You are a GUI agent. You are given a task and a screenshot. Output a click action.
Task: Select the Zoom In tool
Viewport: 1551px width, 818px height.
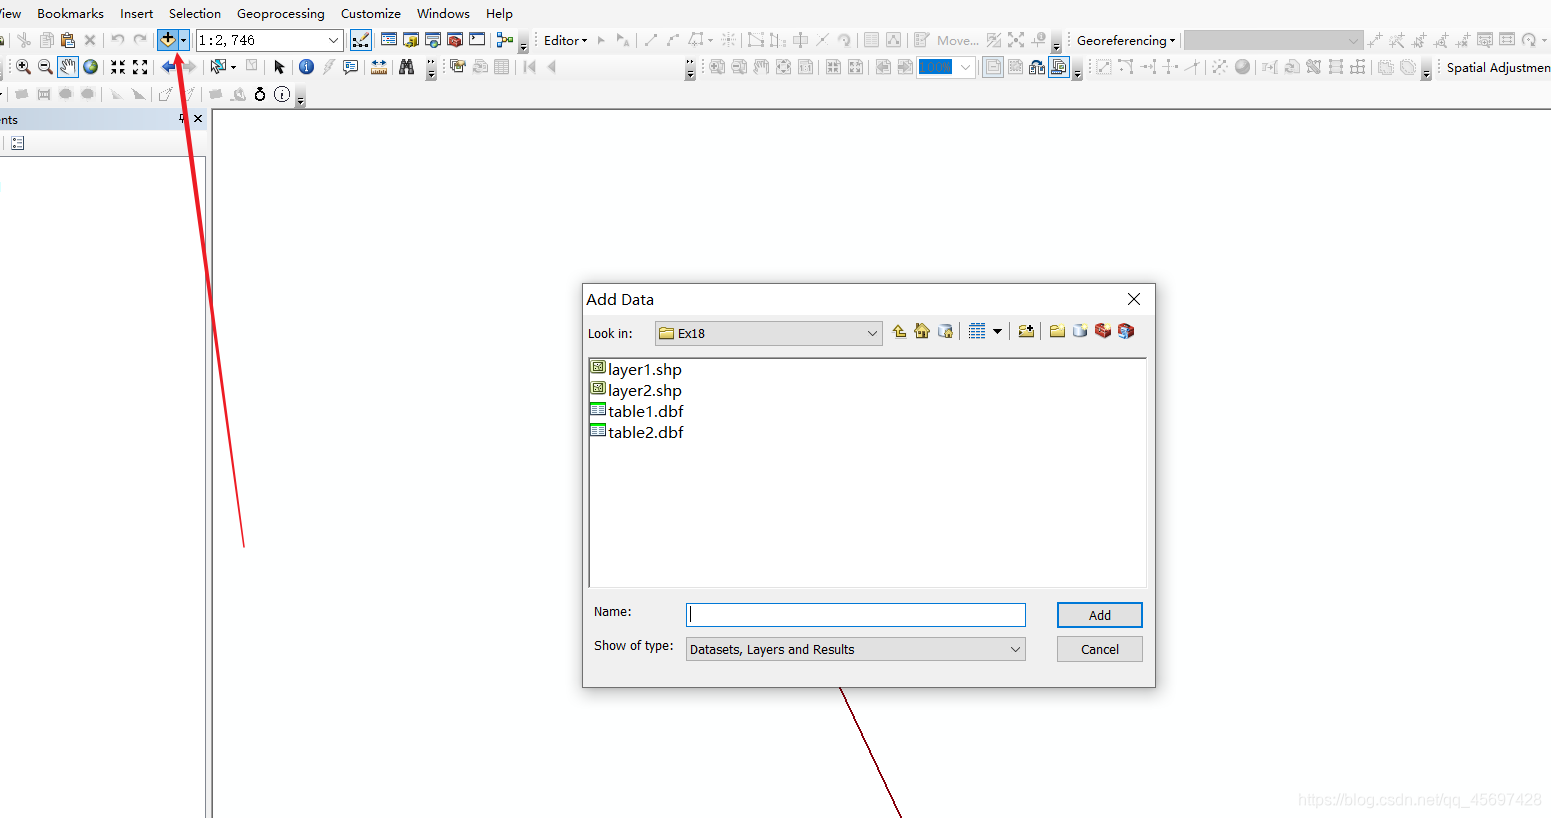[23, 67]
